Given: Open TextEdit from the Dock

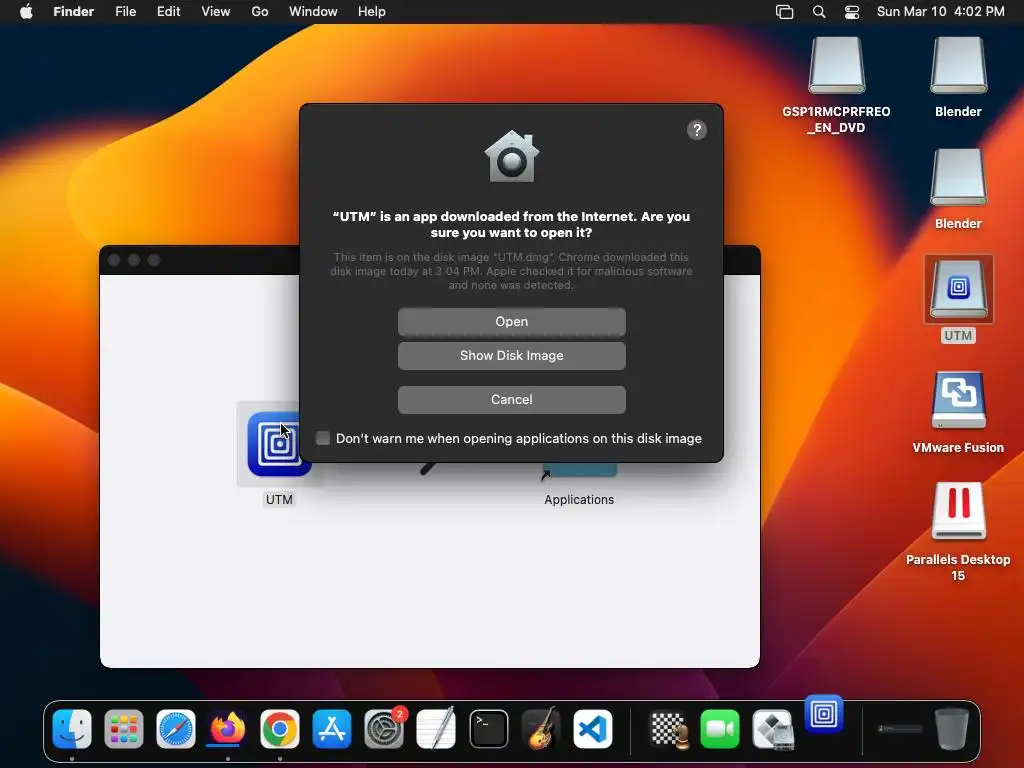Looking at the screenshot, I should [436, 729].
